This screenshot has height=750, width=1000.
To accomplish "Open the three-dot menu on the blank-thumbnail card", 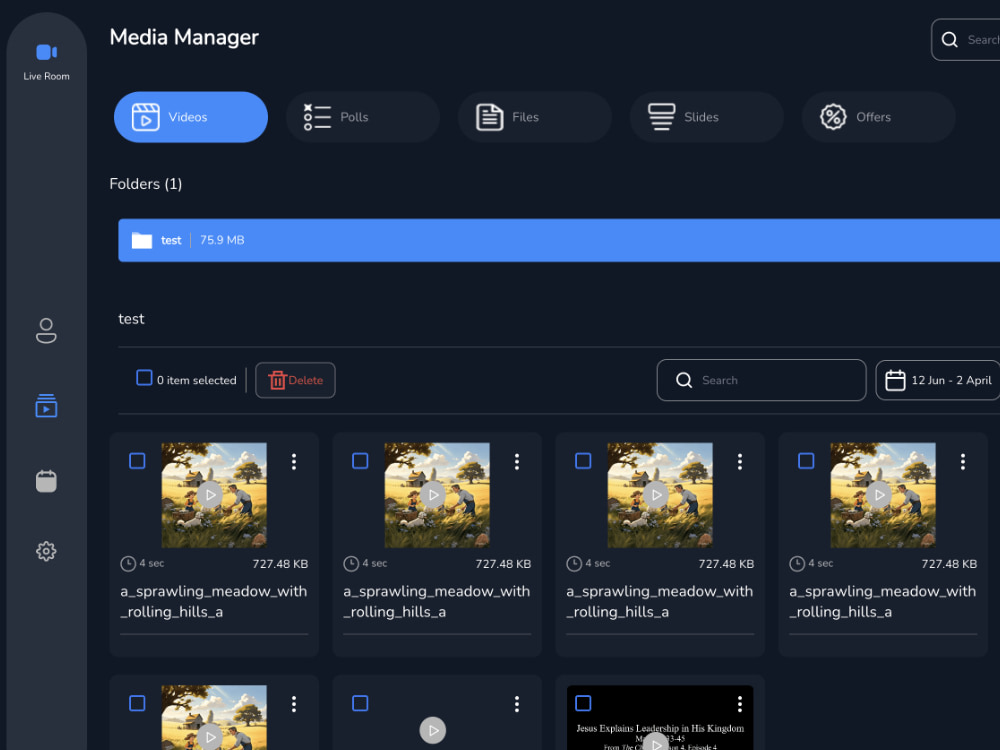I will (x=517, y=704).
